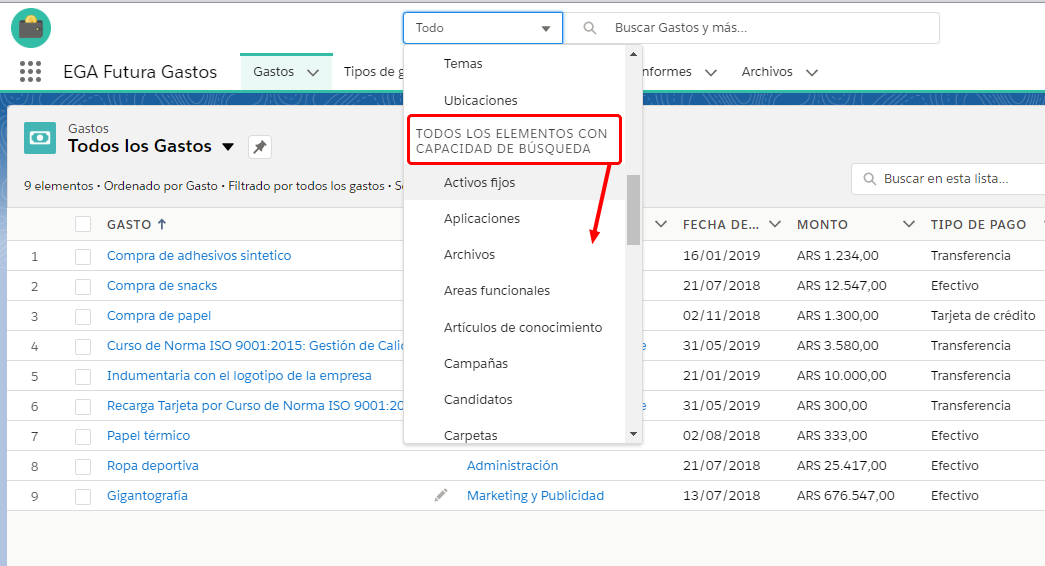This screenshot has width=1045, height=566.
Task: Check the box for Compra de snacks
Action: click(83, 286)
